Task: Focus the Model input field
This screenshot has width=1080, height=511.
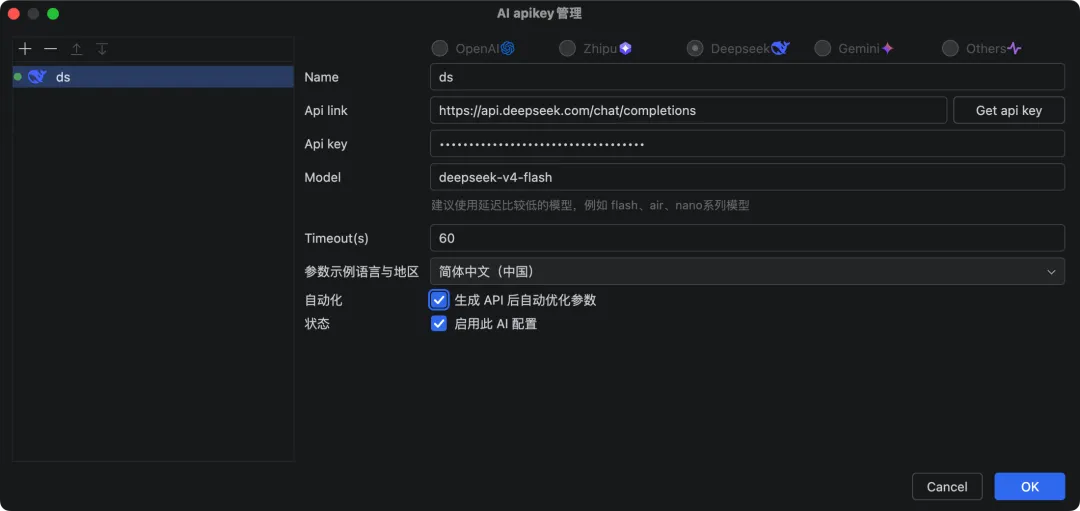Action: tap(747, 177)
